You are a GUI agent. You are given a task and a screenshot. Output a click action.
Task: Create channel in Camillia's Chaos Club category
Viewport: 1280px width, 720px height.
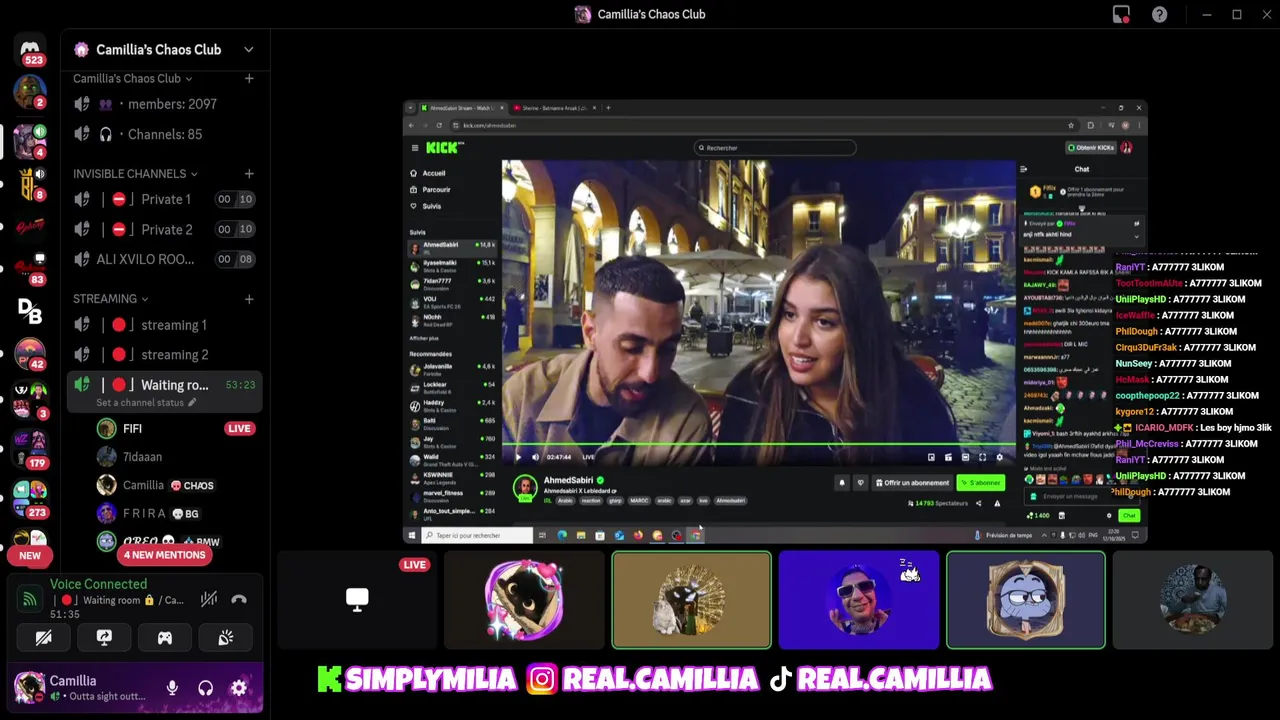tap(249, 78)
